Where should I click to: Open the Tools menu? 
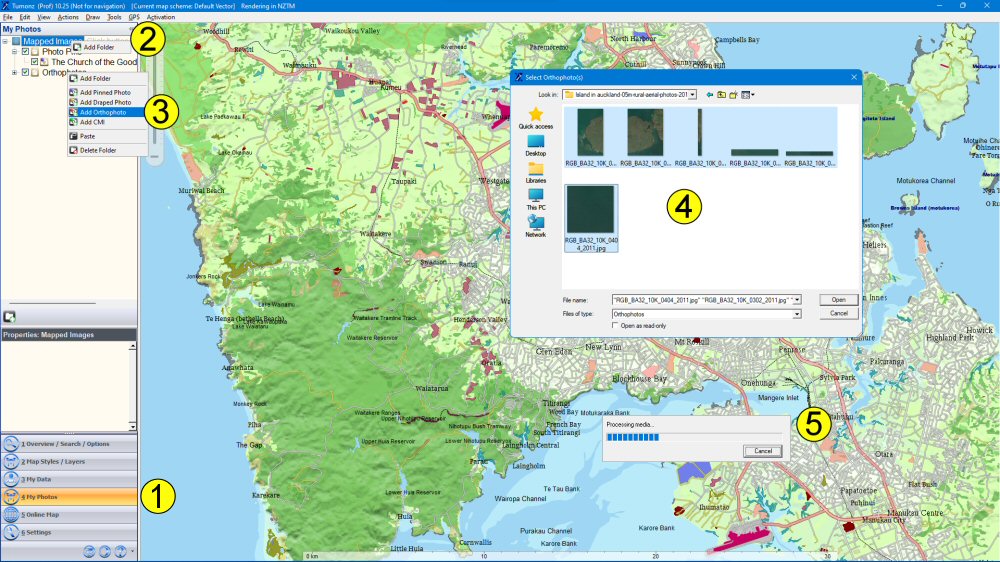coord(115,17)
